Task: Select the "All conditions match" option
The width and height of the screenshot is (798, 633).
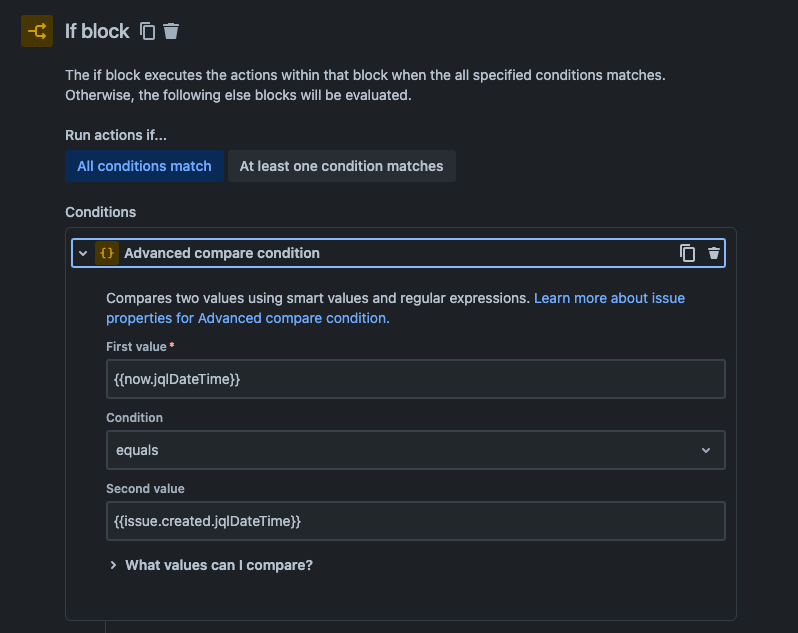Action: tap(144, 166)
